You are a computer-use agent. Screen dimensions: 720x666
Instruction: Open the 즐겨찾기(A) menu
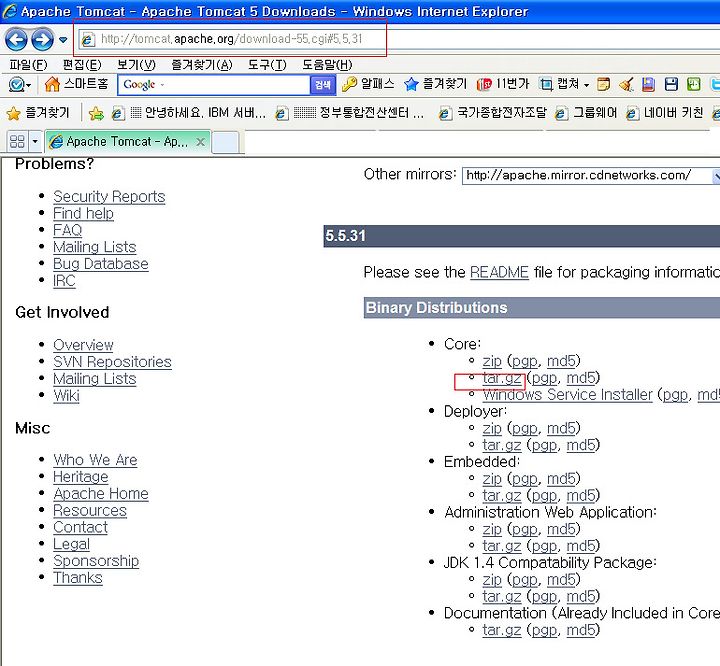pos(202,65)
